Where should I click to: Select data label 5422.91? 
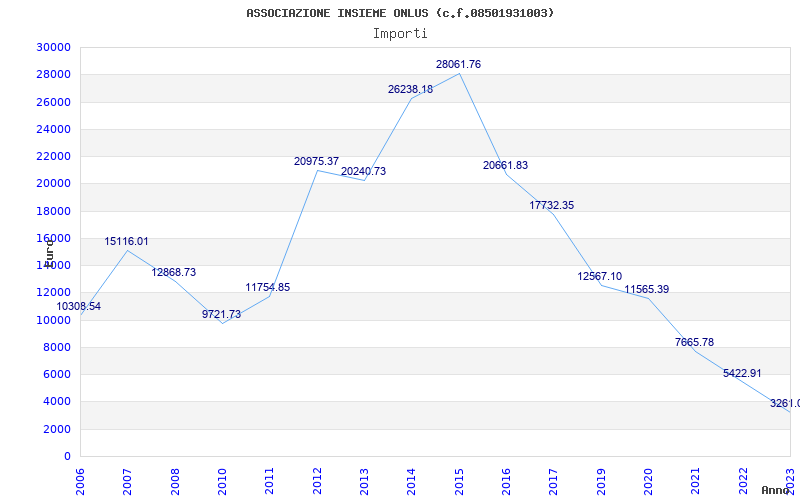[x=742, y=373]
